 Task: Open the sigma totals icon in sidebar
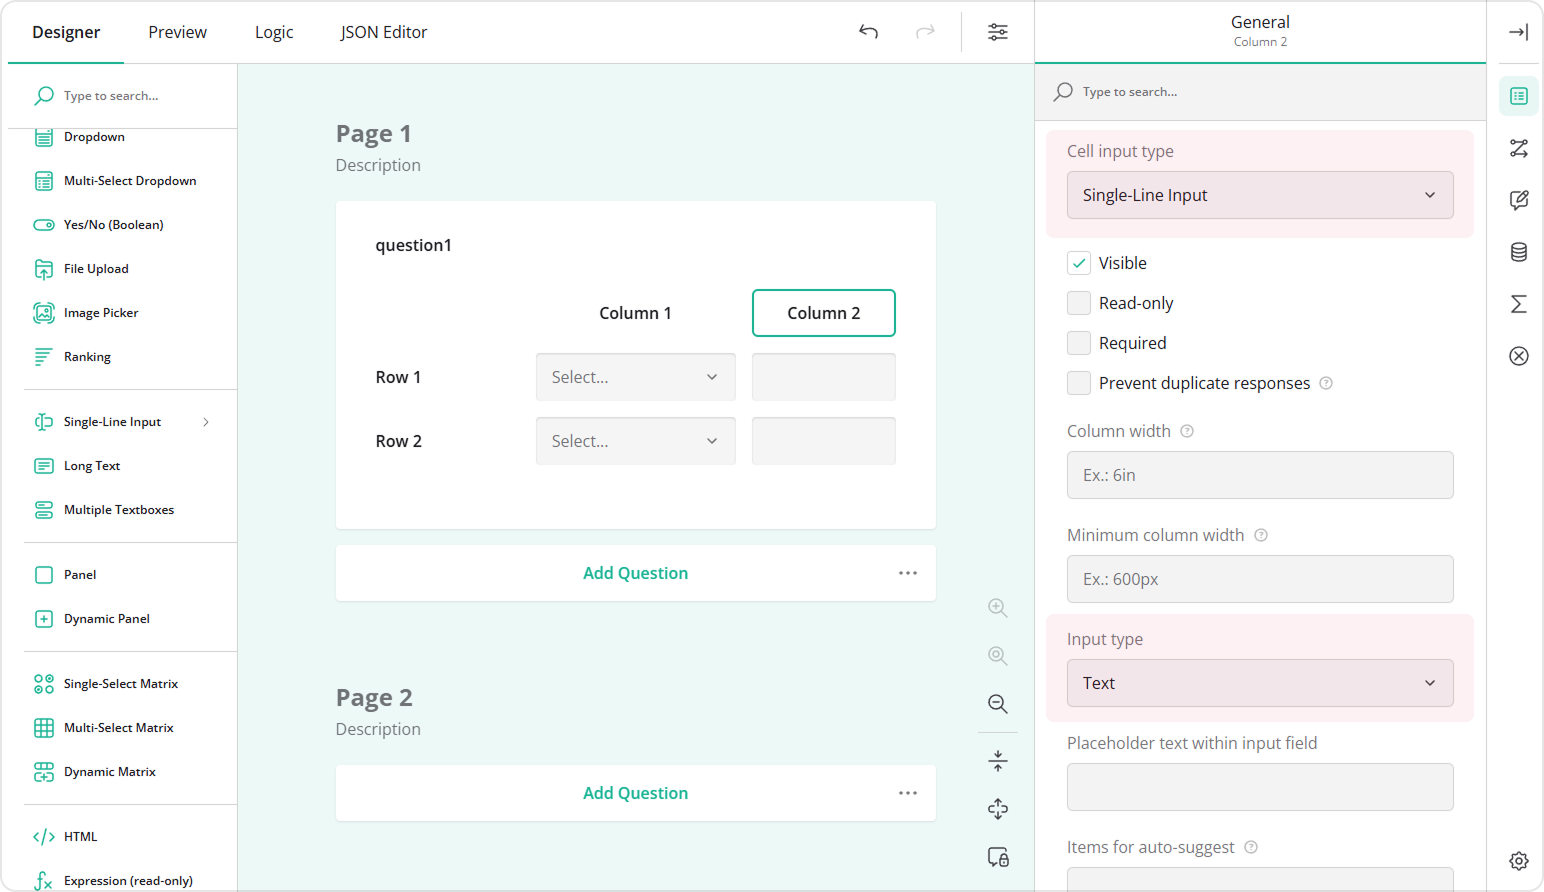point(1518,304)
